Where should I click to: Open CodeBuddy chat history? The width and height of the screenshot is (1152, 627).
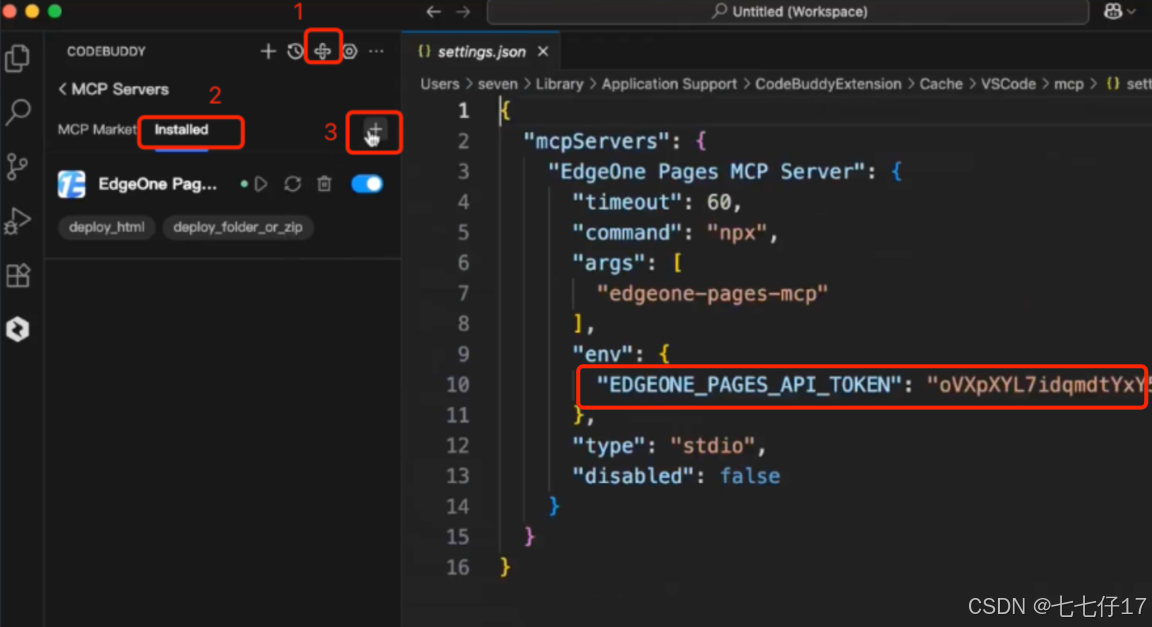[295, 51]
